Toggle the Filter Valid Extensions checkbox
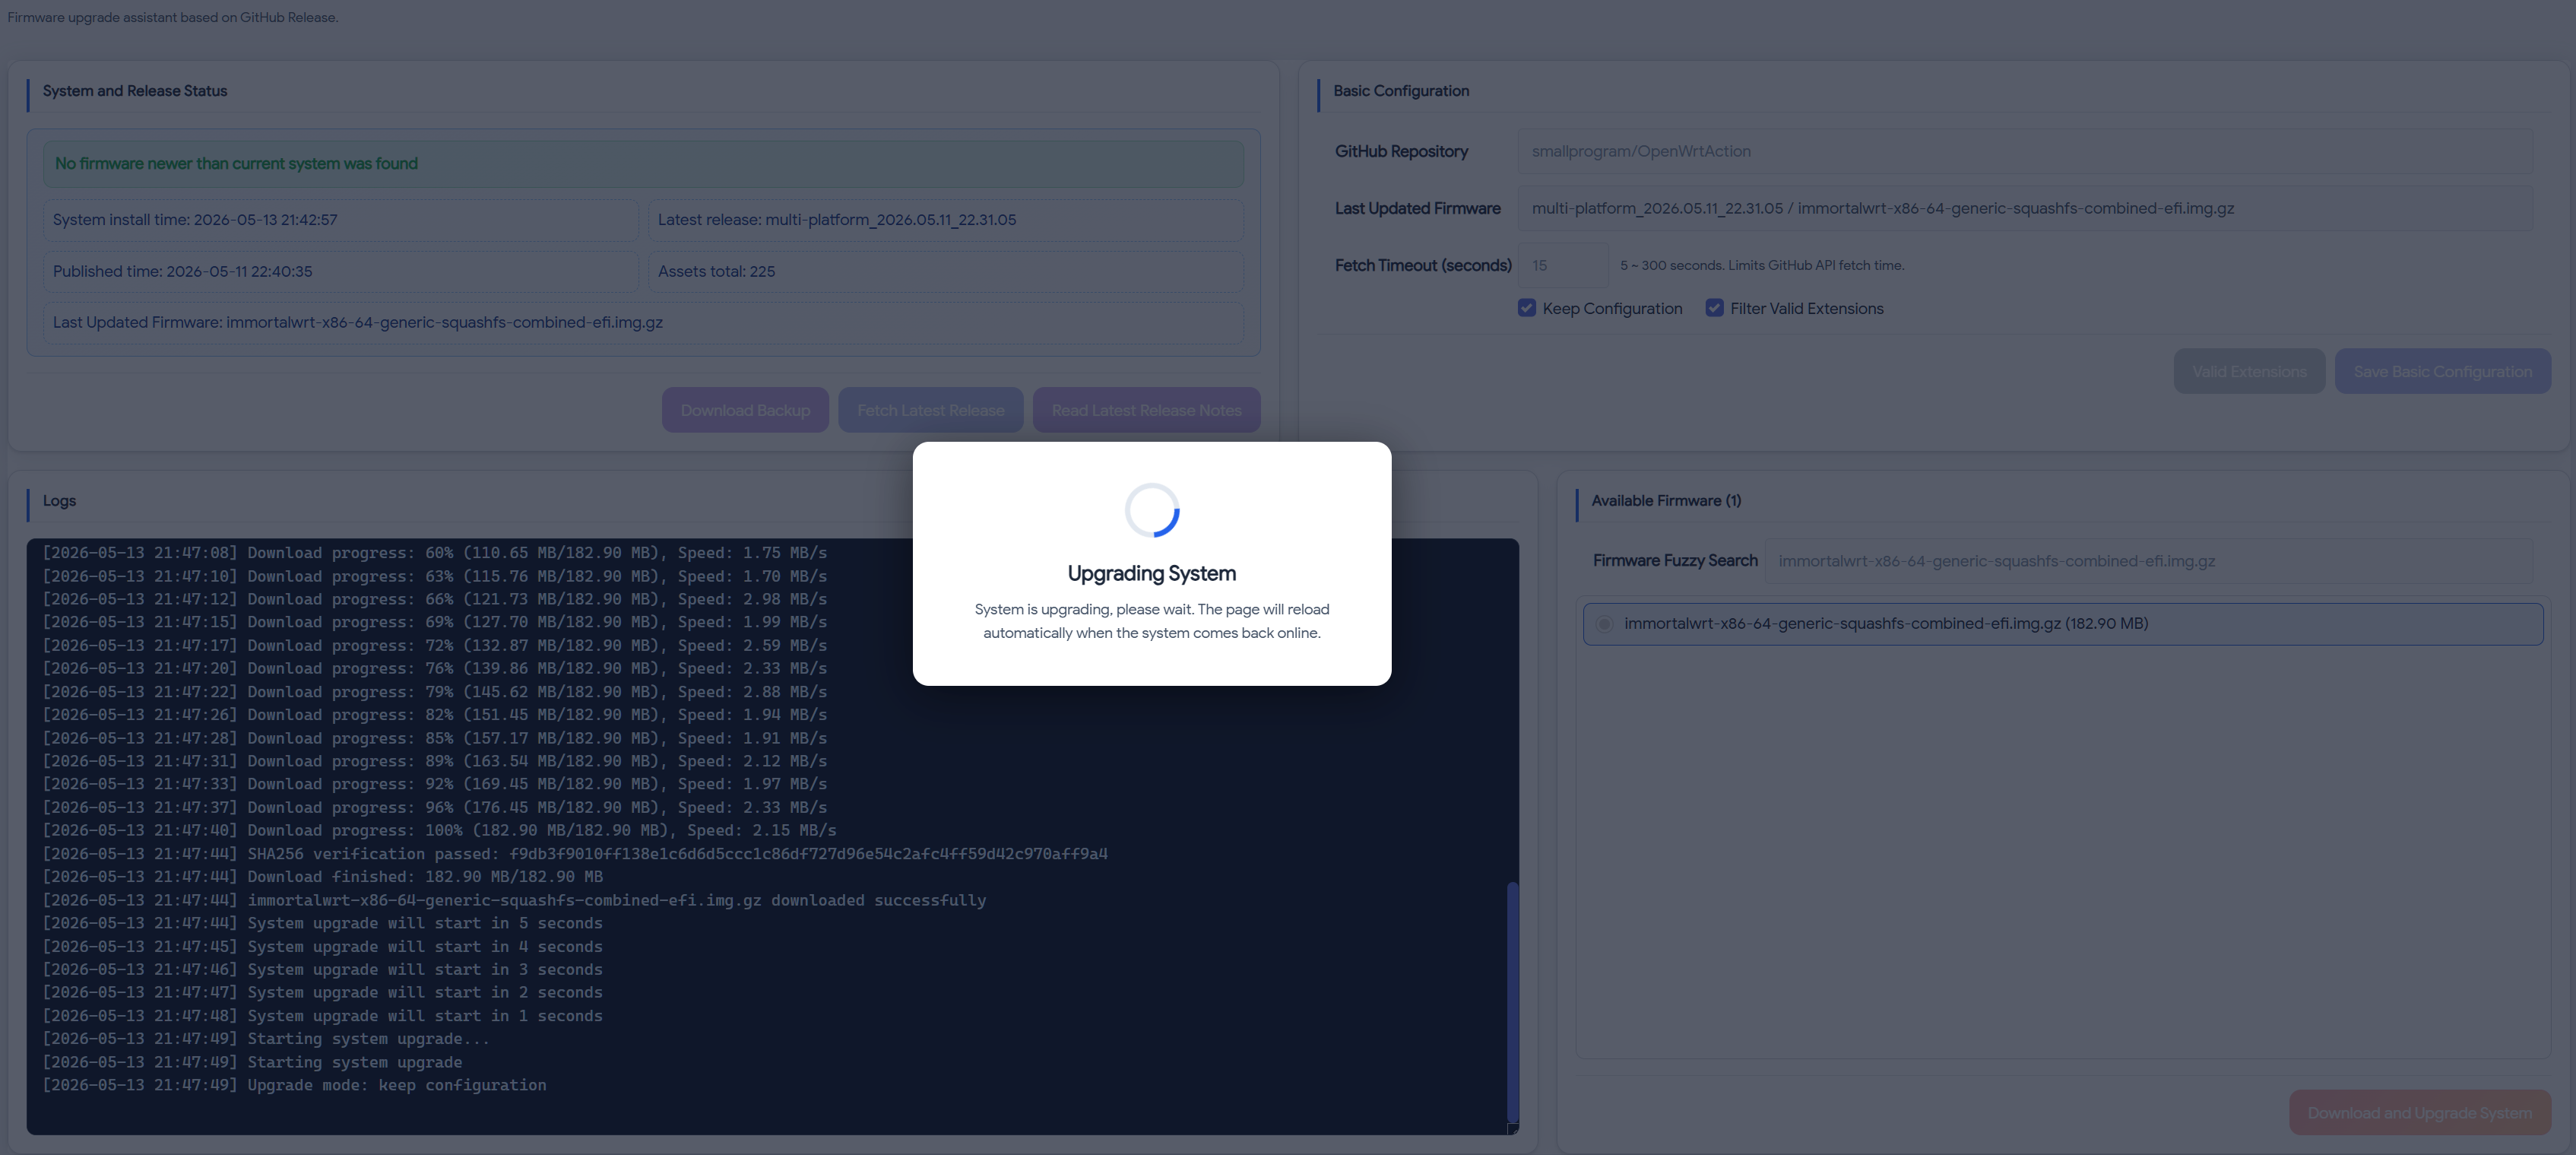The width and height of the screenshot is (2576, 1155). click(1714, 308)
